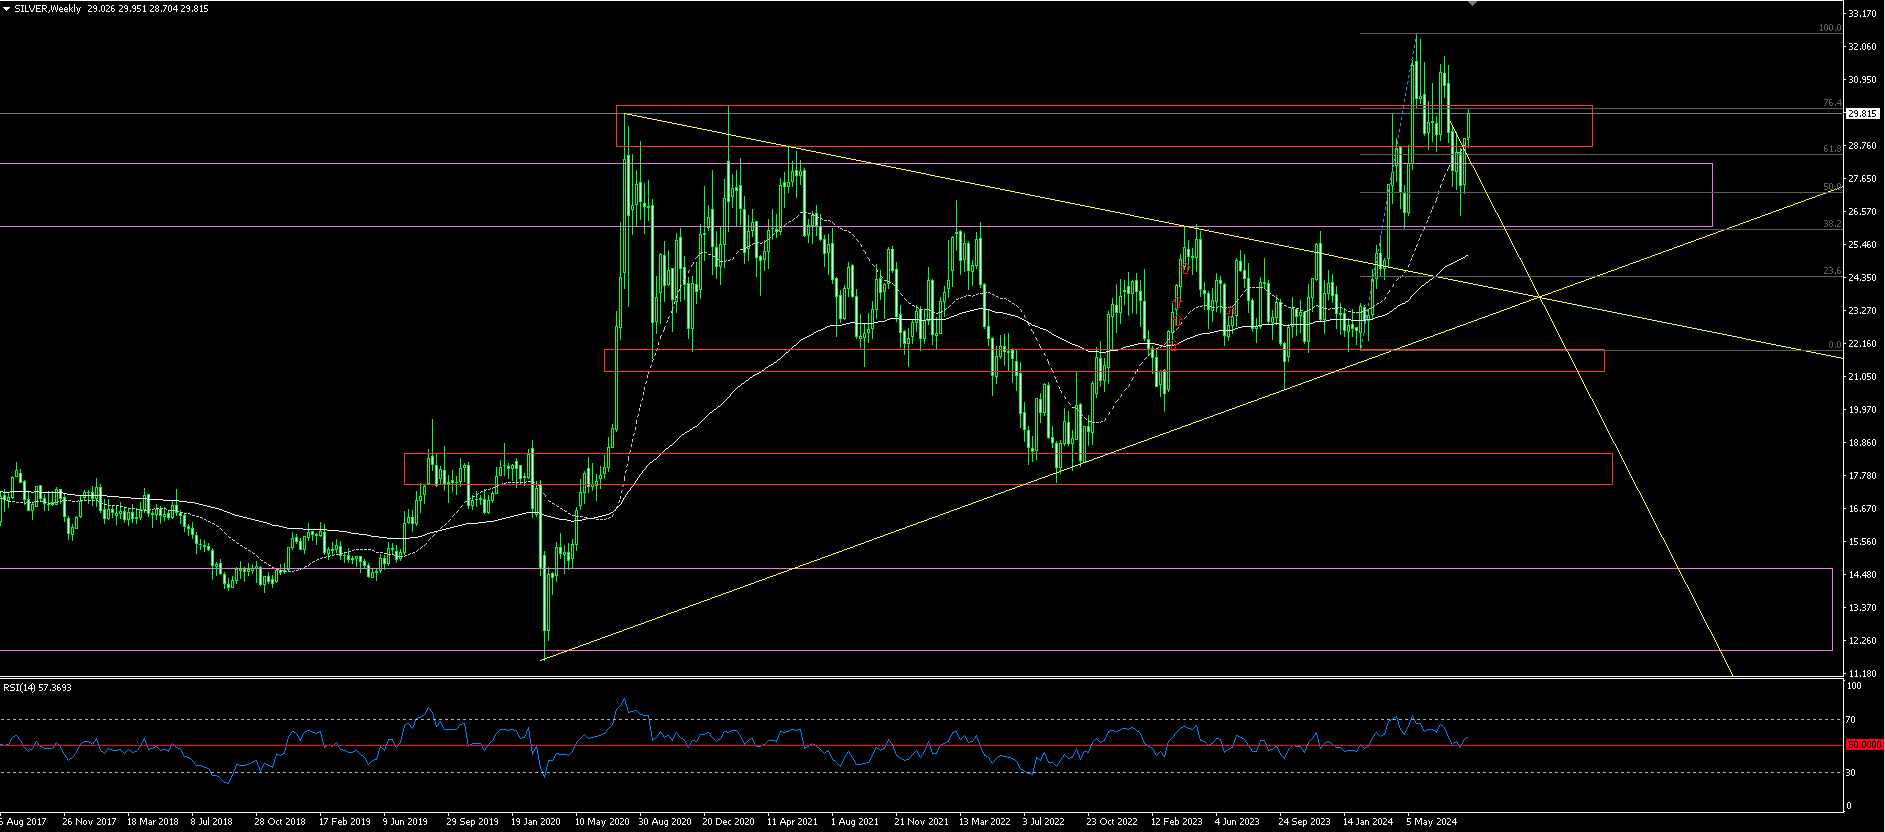
Task: Click the 32.060 price axis label
Action: tap(1862, 47)
